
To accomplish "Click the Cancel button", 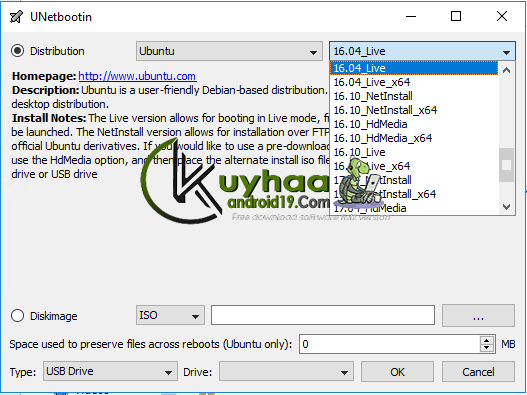I will coord(478,371).
